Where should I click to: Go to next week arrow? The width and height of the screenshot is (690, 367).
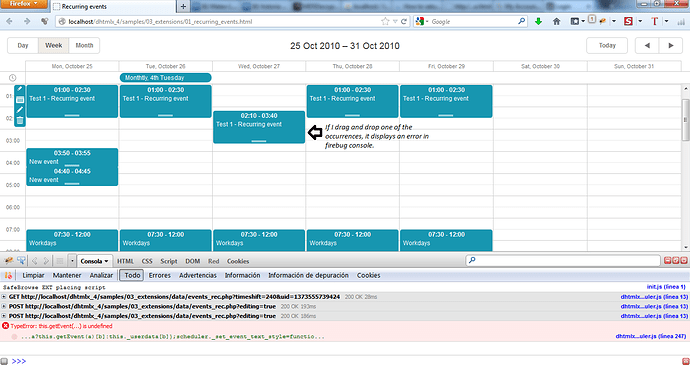point(671,45)
